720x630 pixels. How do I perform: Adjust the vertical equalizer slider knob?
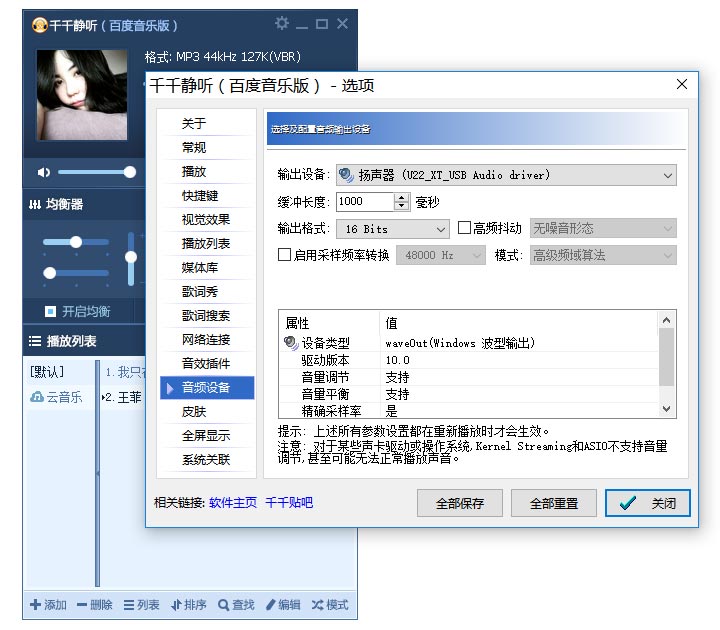click(x=131, y=257)
